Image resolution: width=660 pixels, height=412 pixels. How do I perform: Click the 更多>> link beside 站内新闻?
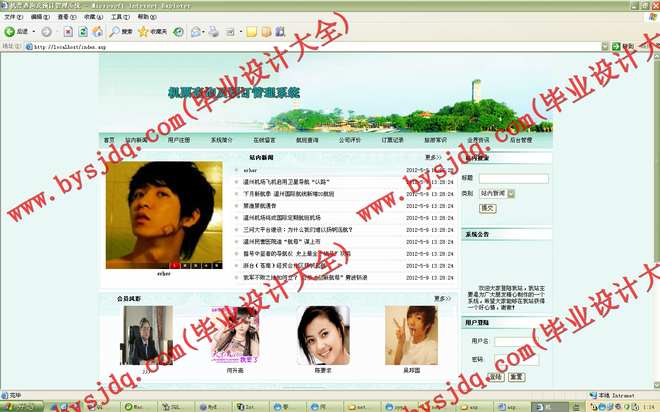coord(432,158)
